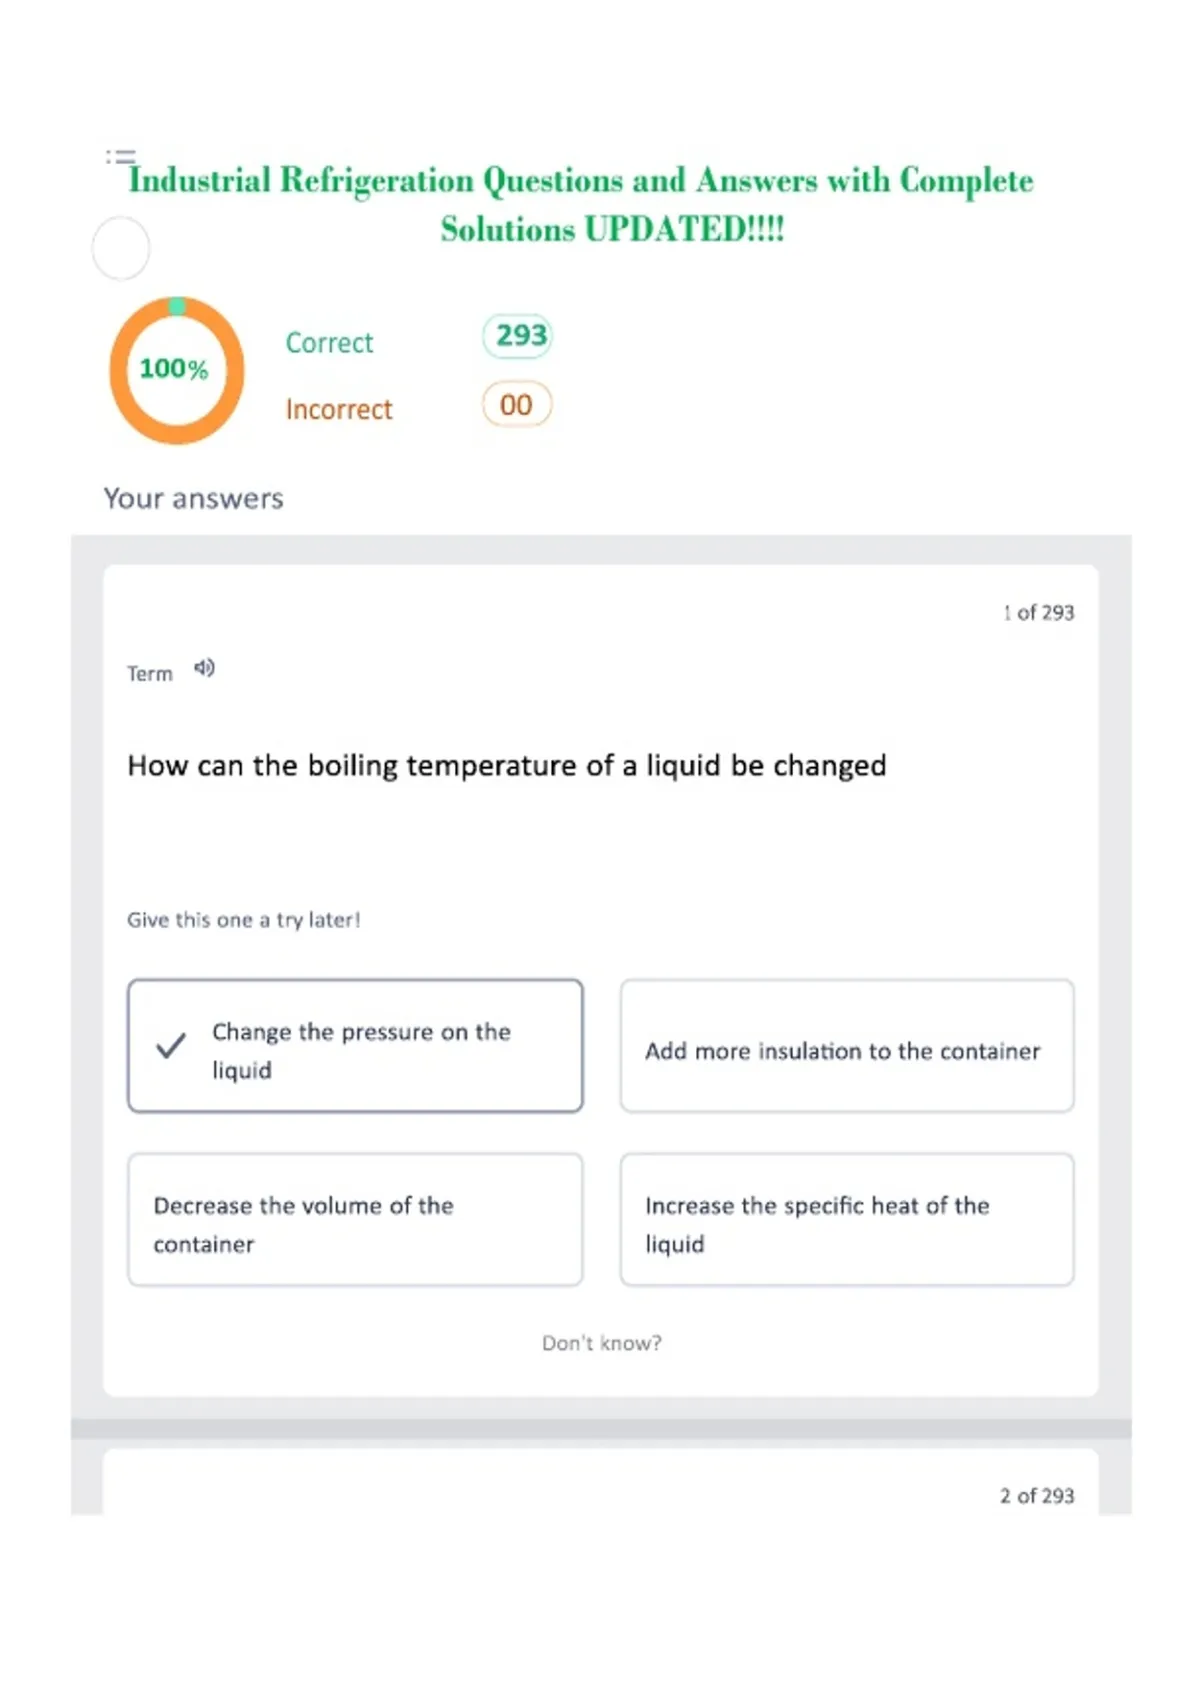The image size is (1200, 1700).
Task: Select 'Increase the specific heat of the liquid'
Action: (x=847, y=1219)
